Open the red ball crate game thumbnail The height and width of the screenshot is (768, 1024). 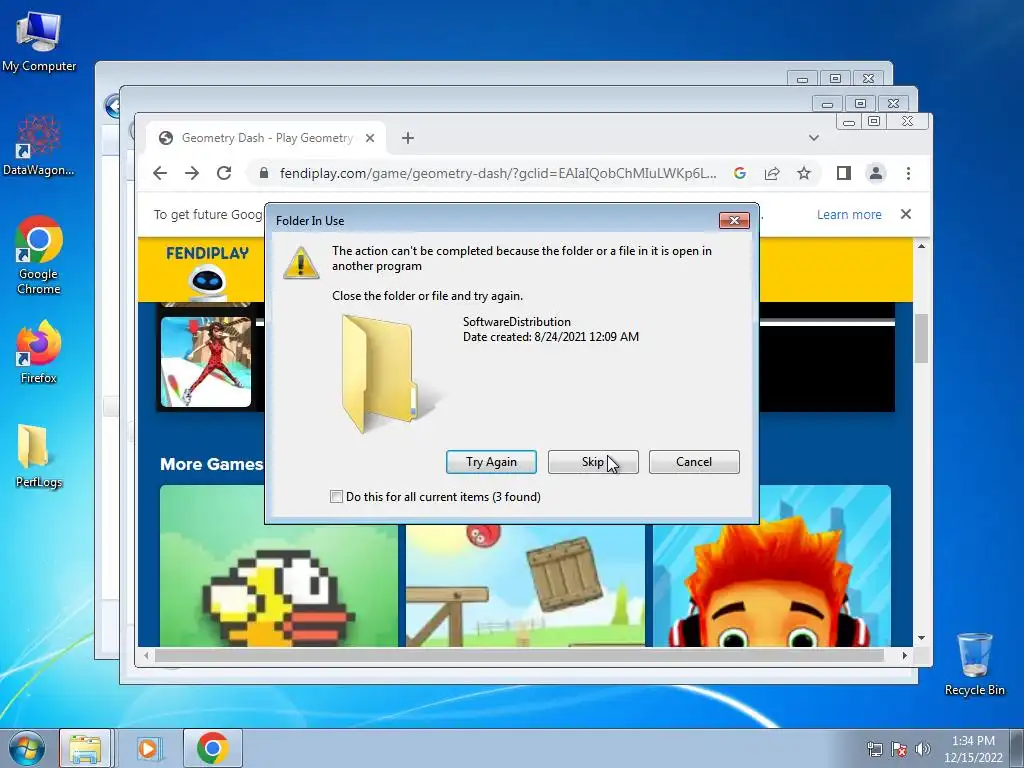(525, 584)
